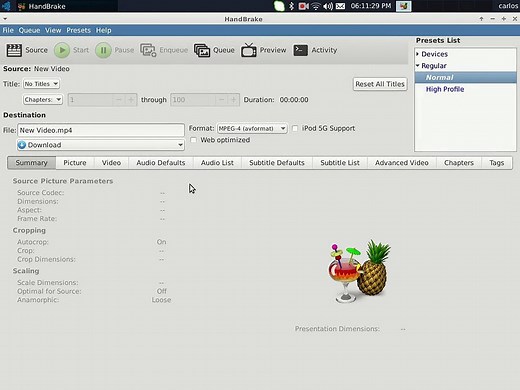The image size is (520, 390).
Task: Open the Title dropdown showing No Titles
Action: 41,84
